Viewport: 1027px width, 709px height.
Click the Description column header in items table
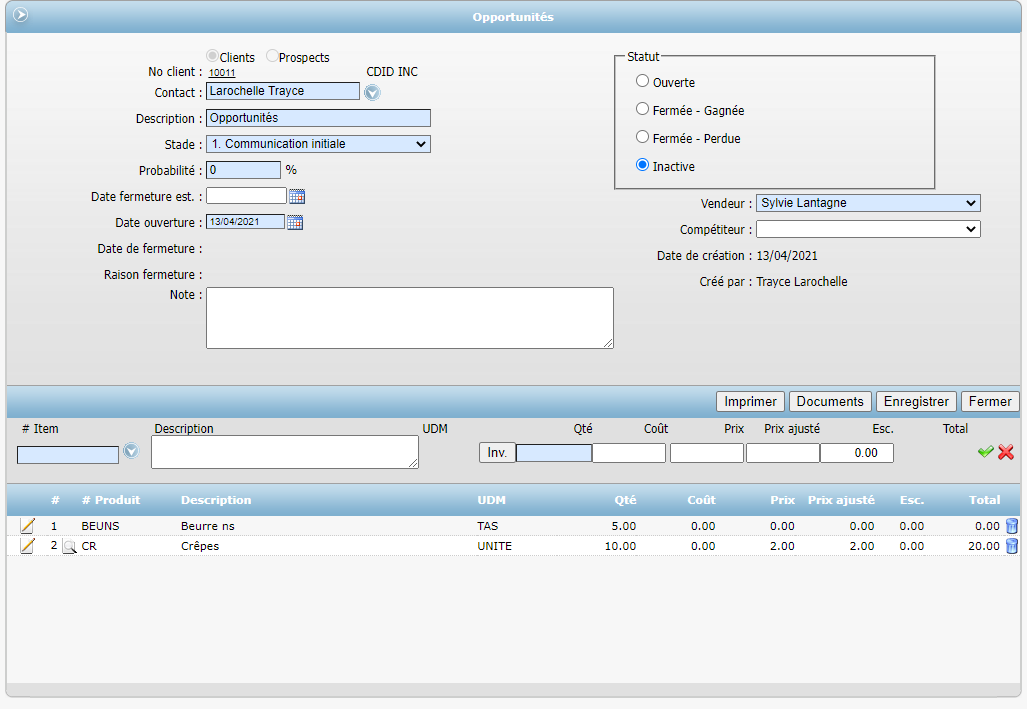(216, 500)
